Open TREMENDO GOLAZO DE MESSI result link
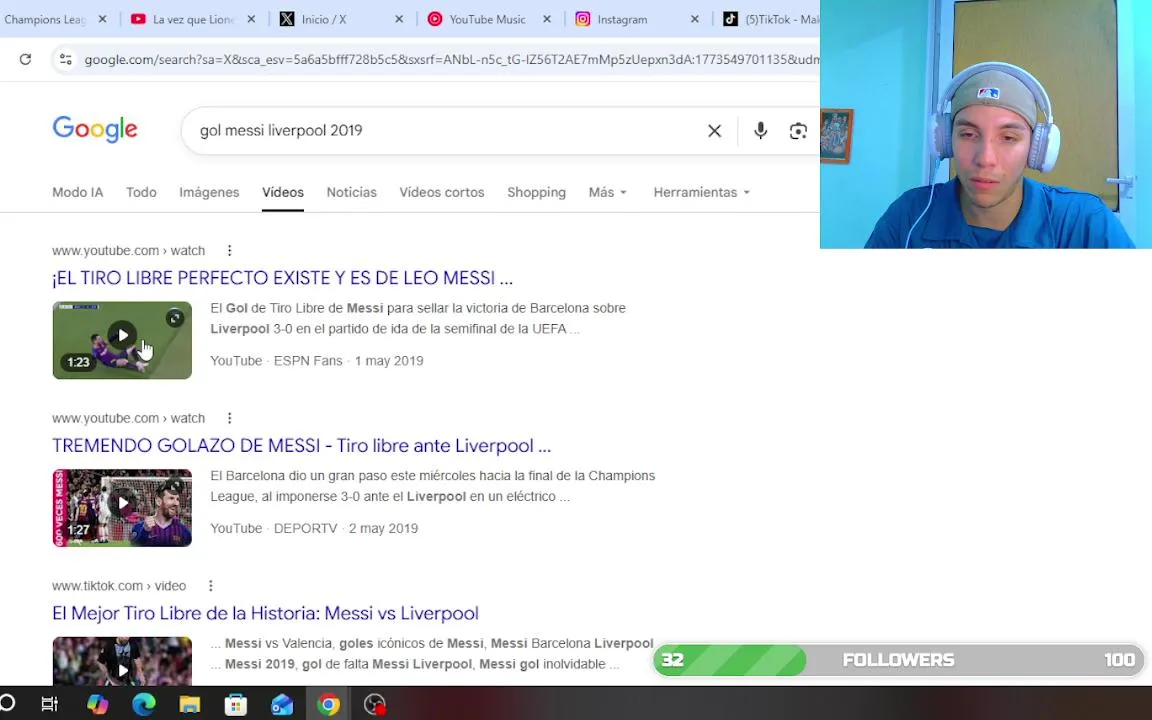1152x720 pixels. (x=301, y=445)
